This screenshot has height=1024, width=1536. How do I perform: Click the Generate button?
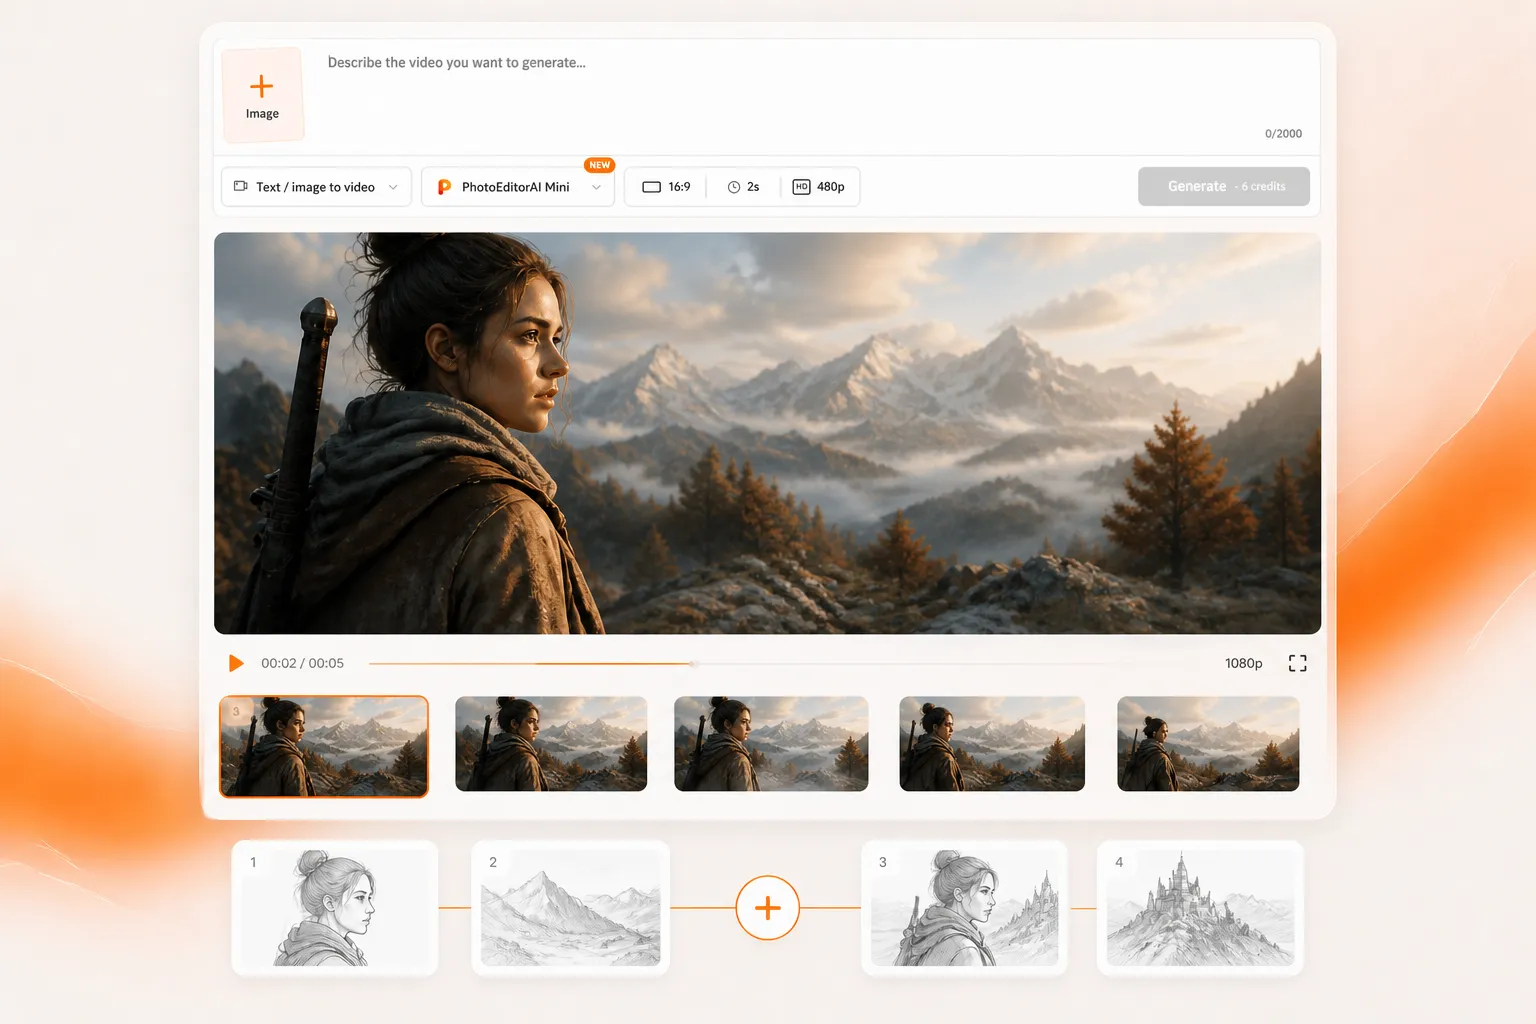(1224, 186)
